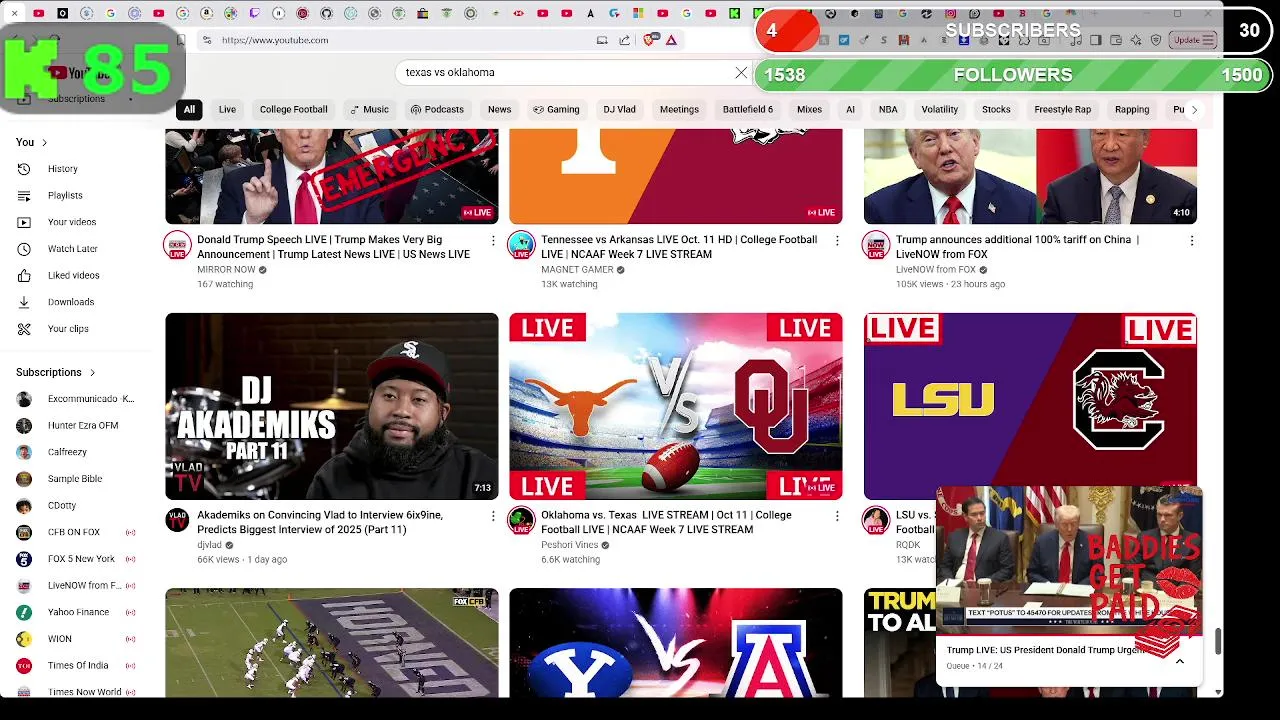Click the page vertical scrollbar thumb

(1217, 642)
